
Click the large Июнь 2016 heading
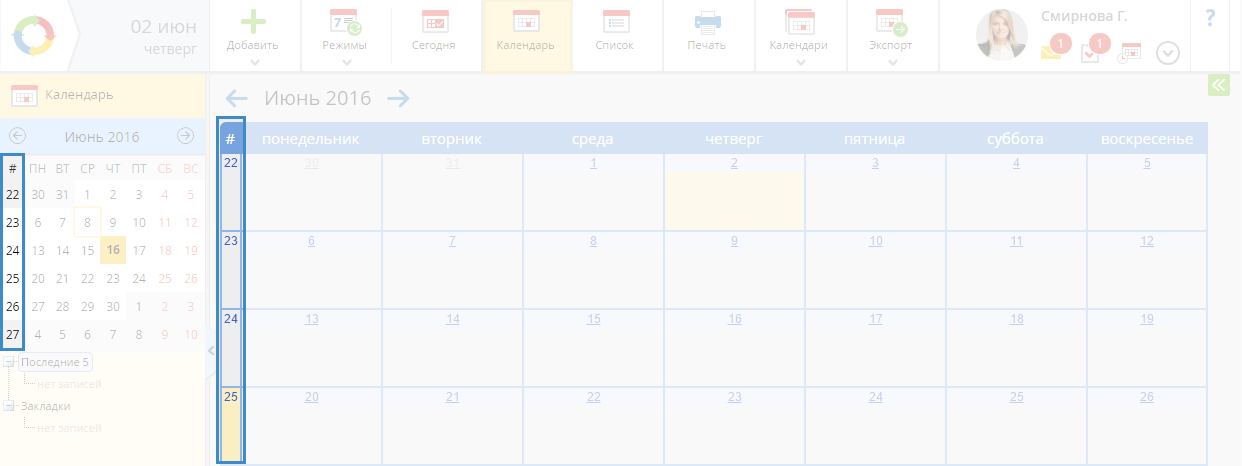pyautogui.click(x=317, y=98)
